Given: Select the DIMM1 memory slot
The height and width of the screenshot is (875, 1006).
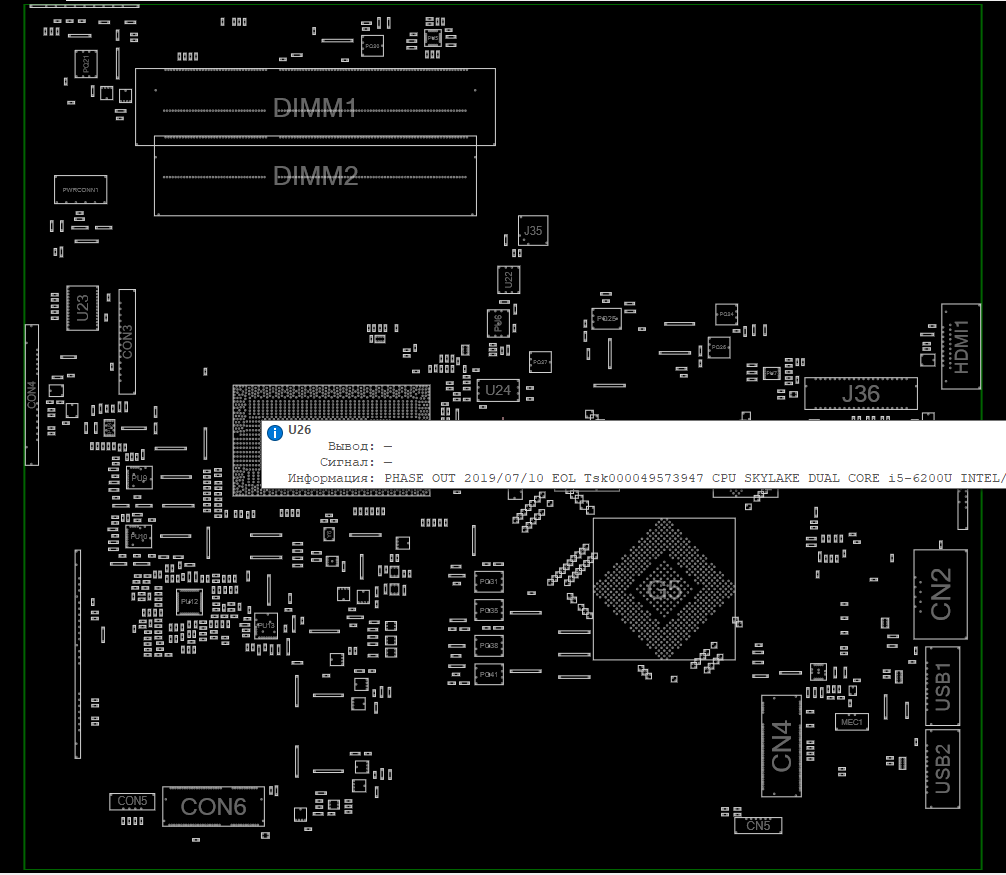Looking at the screenshot, I should coord(315,107).
